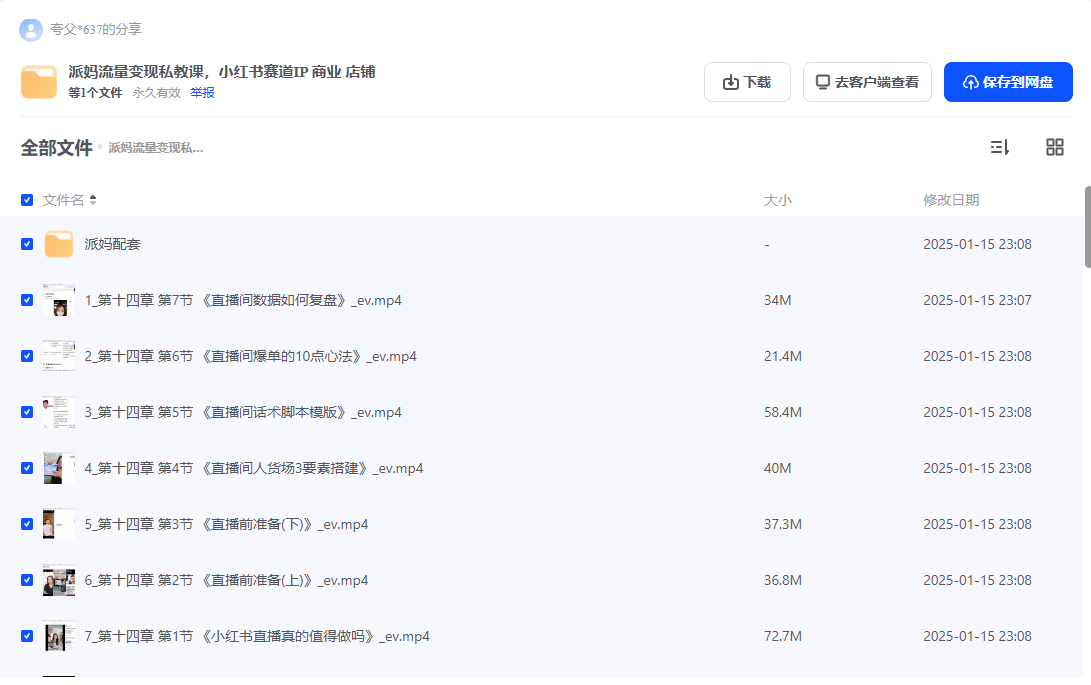Viewport: 1091px width, 685px height.
Task: Uncheck the 直播间人货场3要素搭建 checkbox
Action: [x=27, y=469]
